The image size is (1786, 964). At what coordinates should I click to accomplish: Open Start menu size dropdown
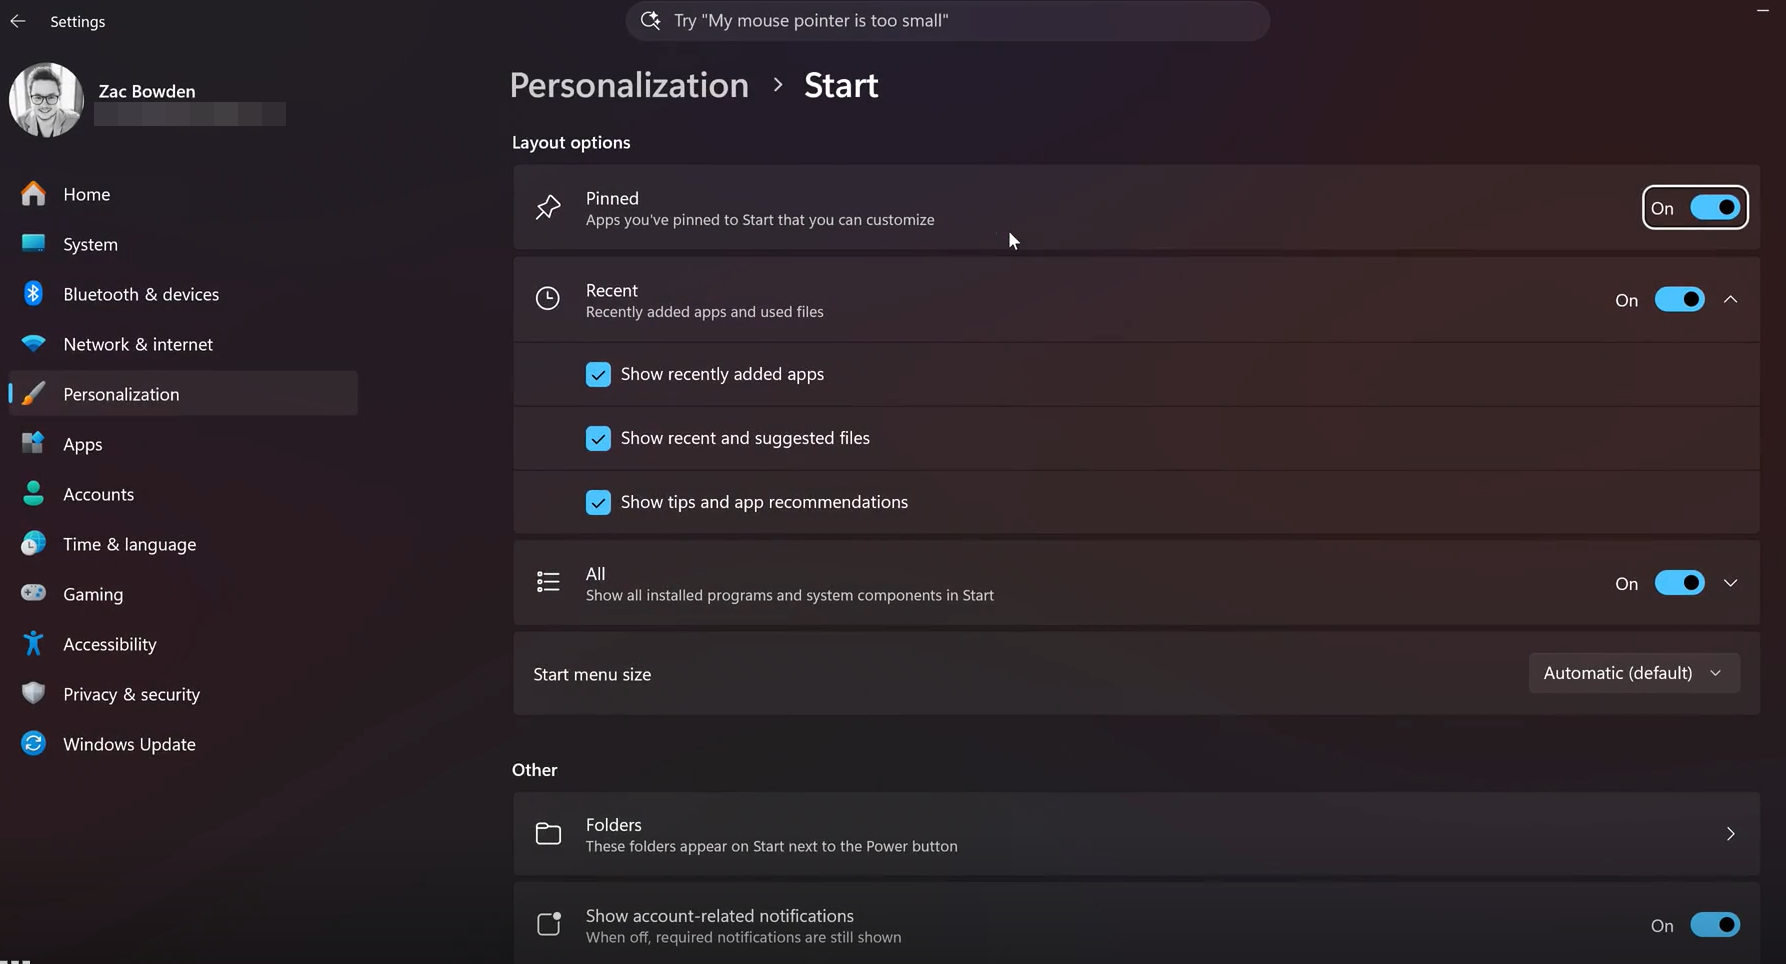coord(1634,673)
